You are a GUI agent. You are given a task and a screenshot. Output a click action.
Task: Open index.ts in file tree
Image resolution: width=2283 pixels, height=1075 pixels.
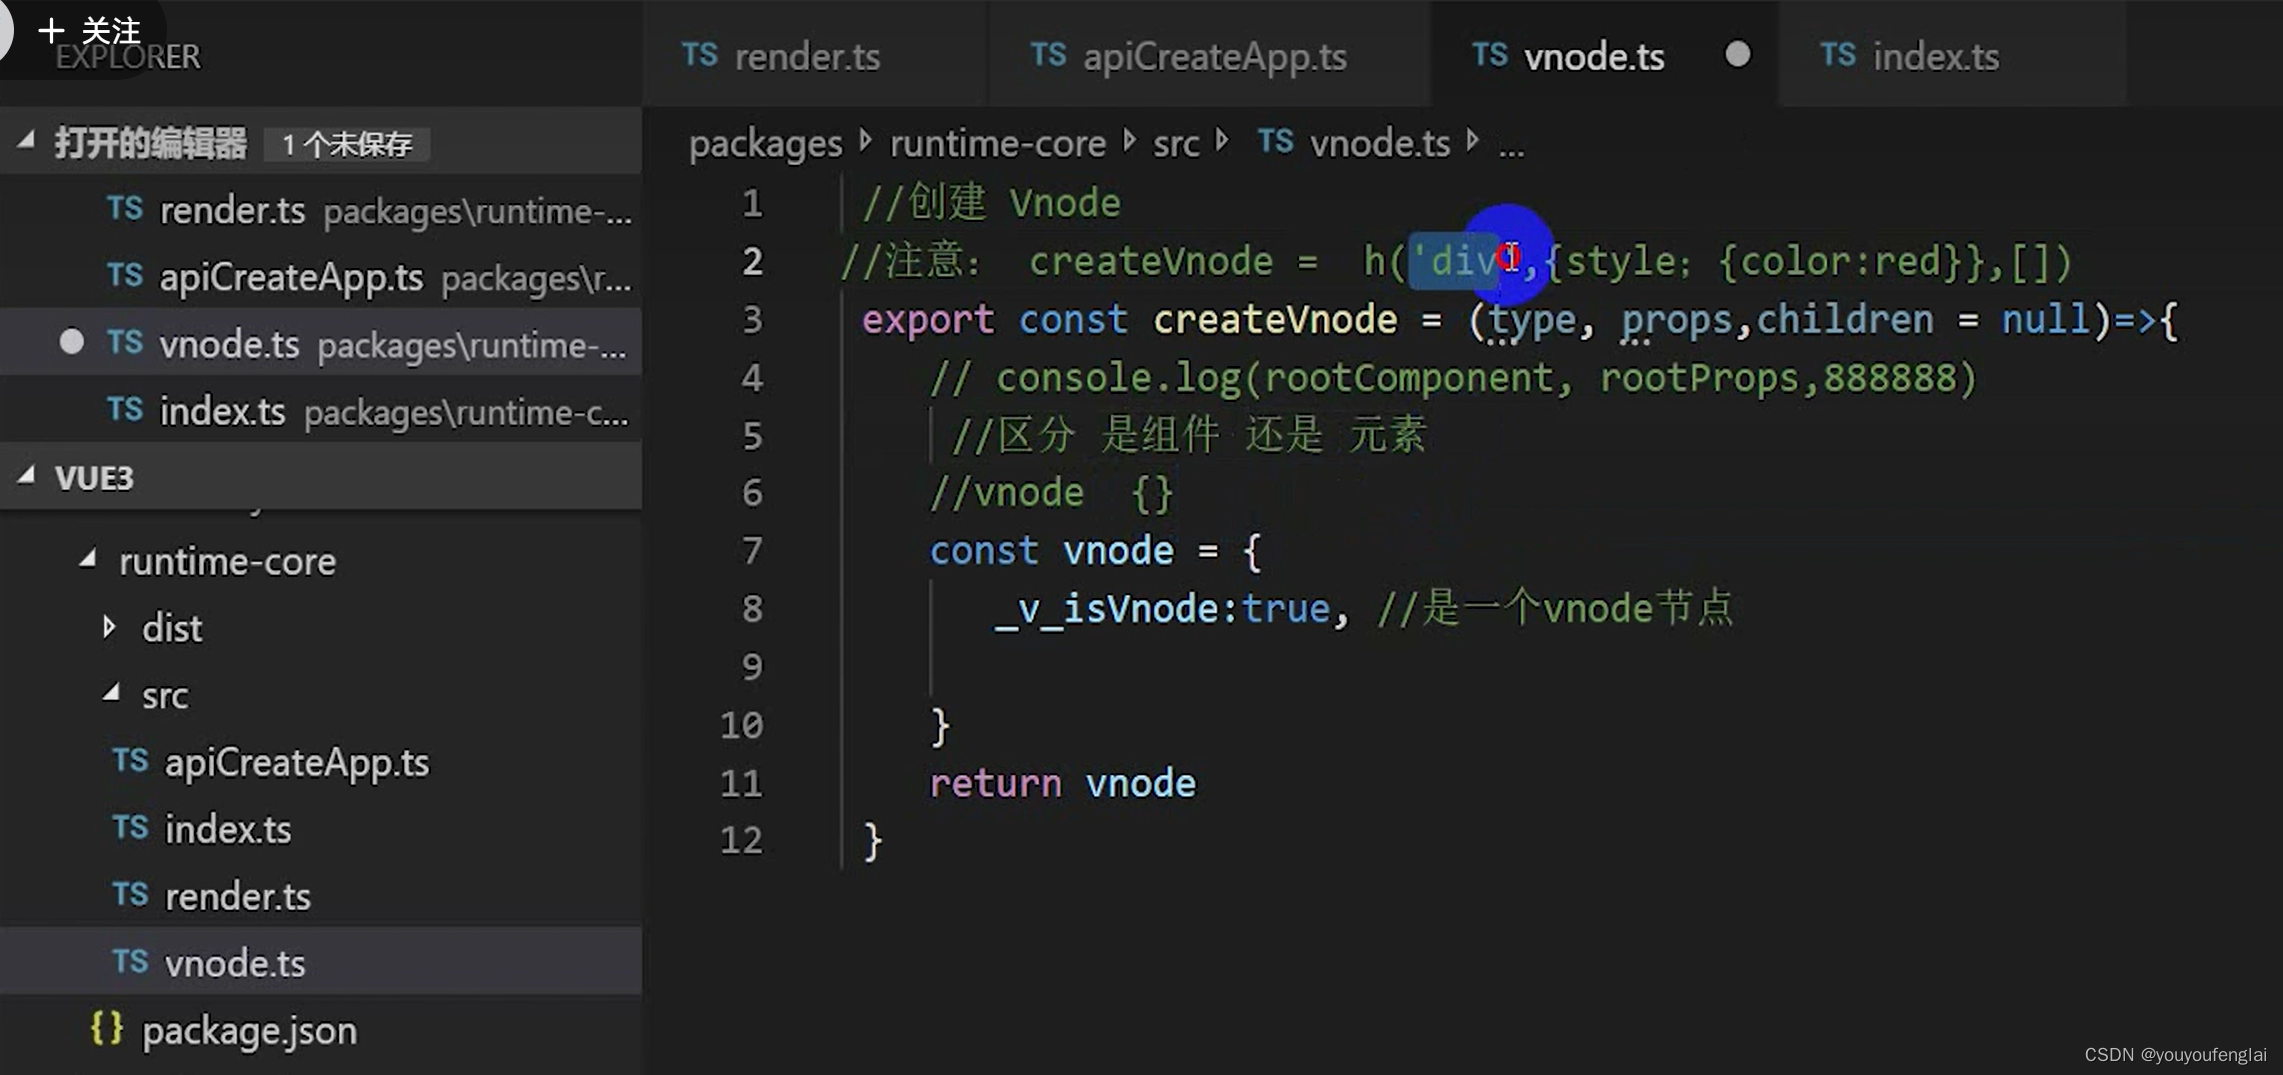pyautogui.click(x=320, y=829)
